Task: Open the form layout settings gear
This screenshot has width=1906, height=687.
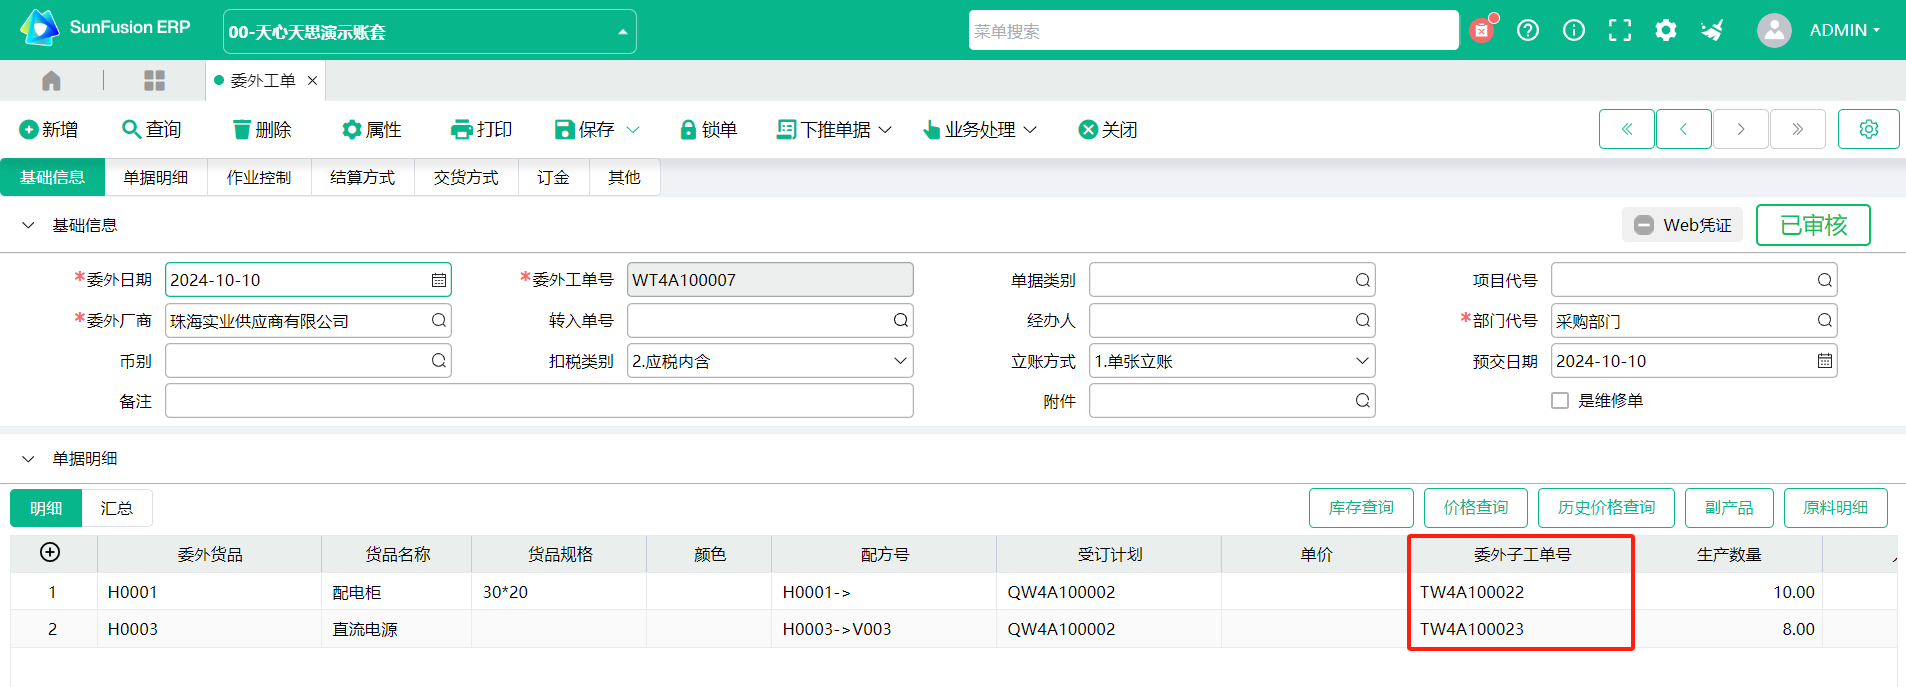Action: (1869, 129)
